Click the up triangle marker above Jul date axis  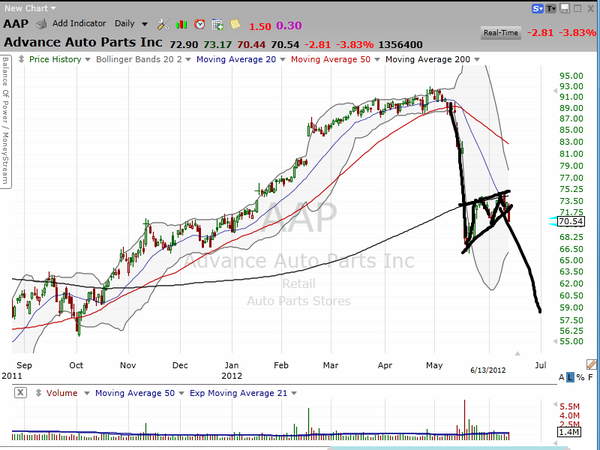(x=517, y=354)
